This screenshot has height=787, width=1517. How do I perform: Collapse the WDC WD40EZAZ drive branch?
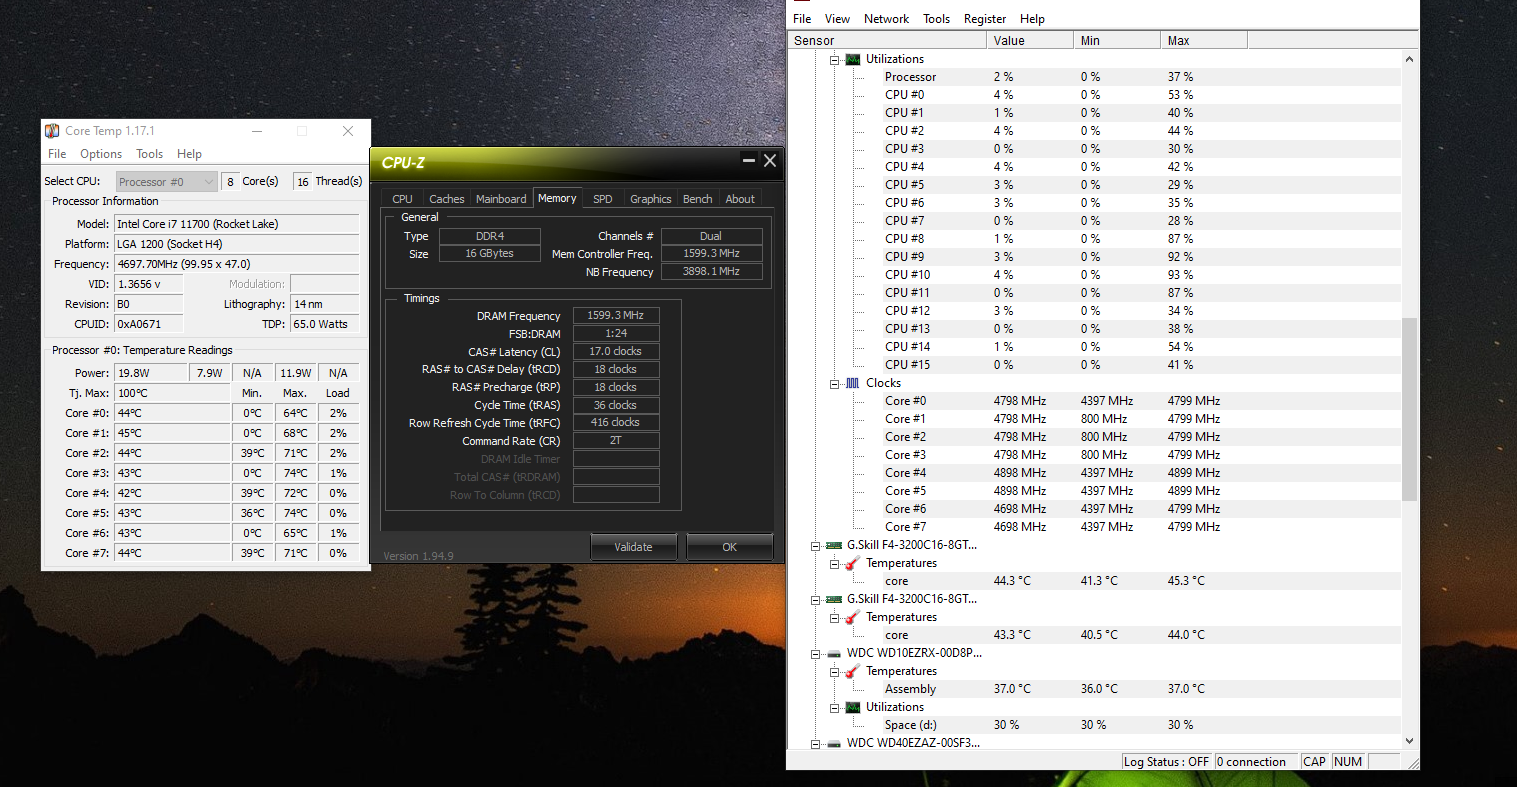[816, 743]
